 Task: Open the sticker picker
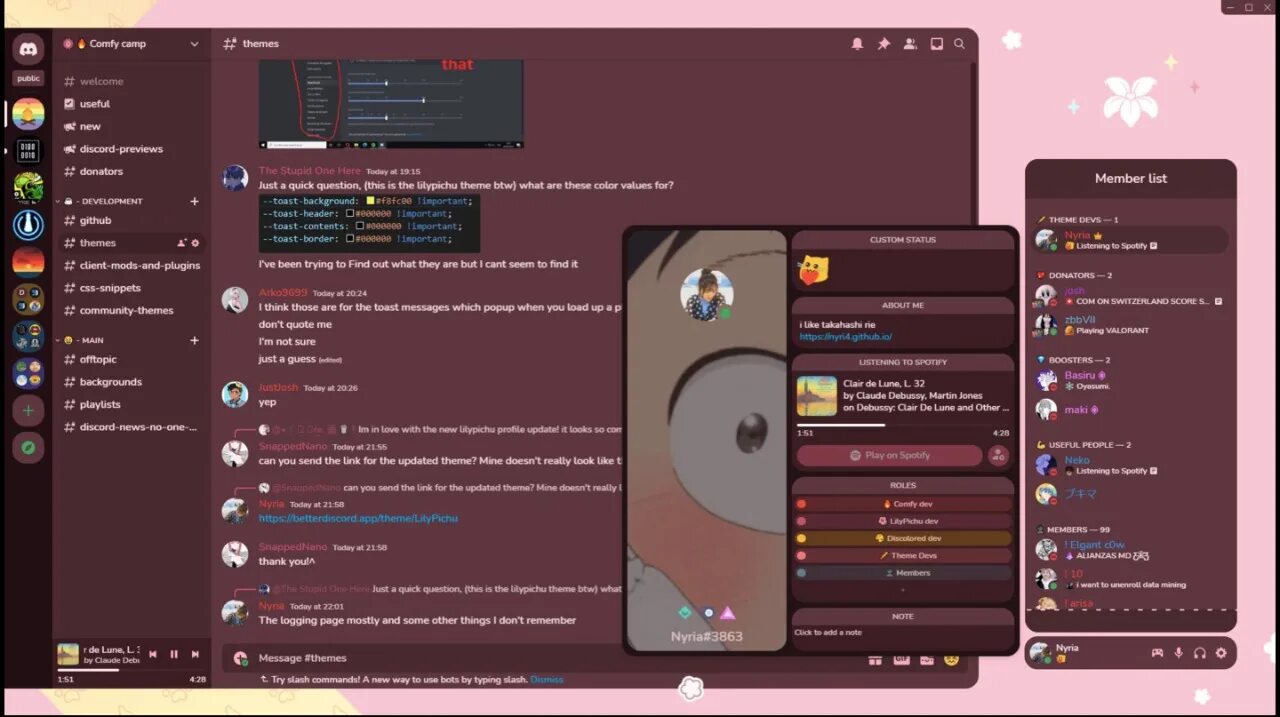point(926,659)
